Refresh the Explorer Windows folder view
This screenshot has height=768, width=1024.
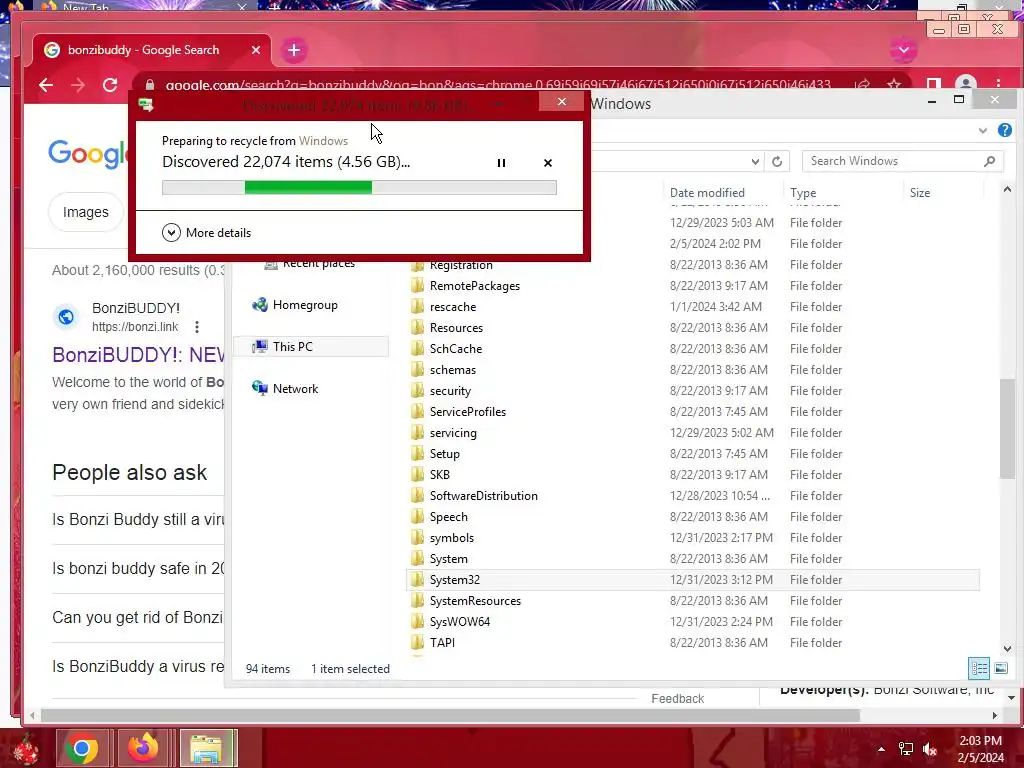(x=776, y=161)
